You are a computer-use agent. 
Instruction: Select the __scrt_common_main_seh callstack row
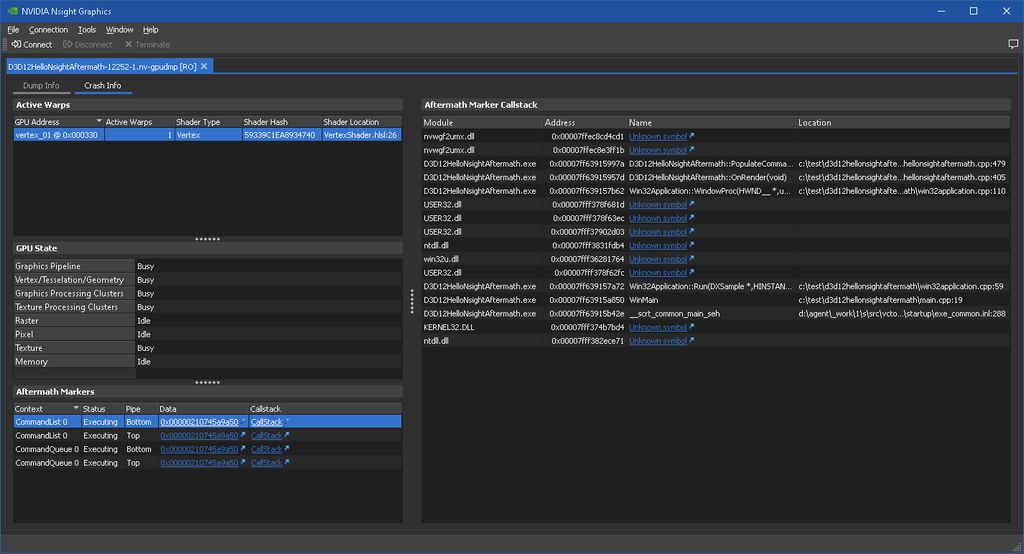pos(716,314)
